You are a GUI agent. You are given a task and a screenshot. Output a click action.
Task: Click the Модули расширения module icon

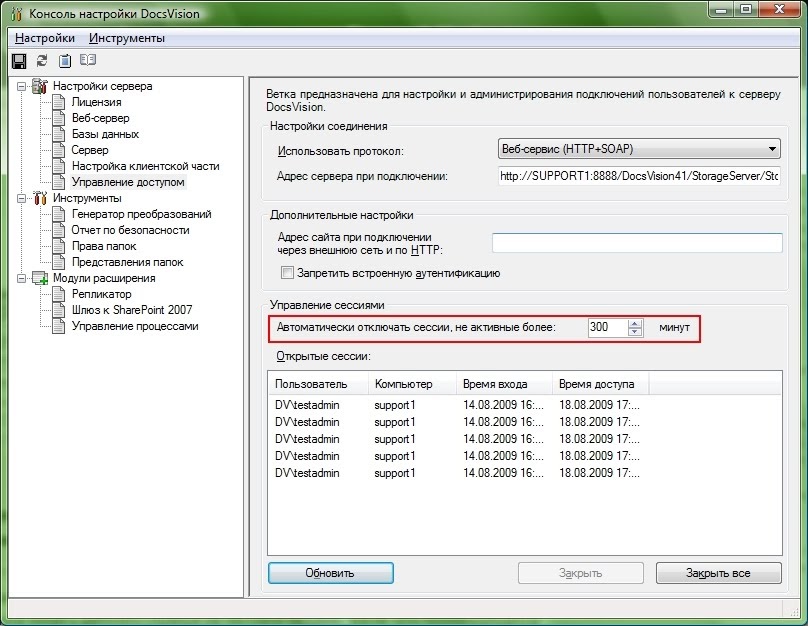40,278
